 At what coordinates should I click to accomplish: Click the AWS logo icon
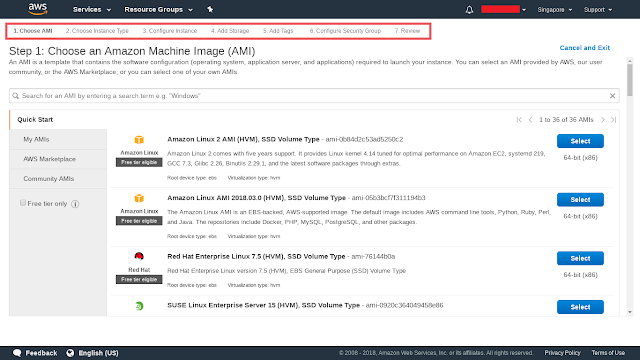tap(38, 9)
